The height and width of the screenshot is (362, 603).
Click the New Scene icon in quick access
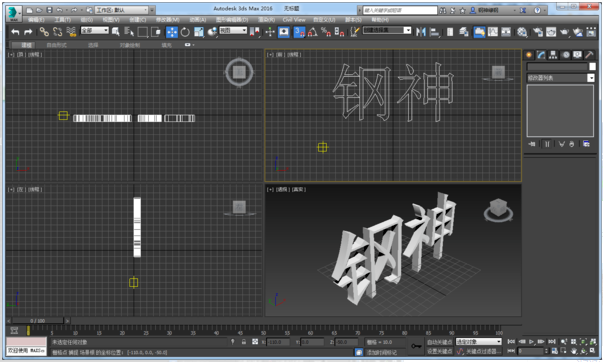pos(30,10)
